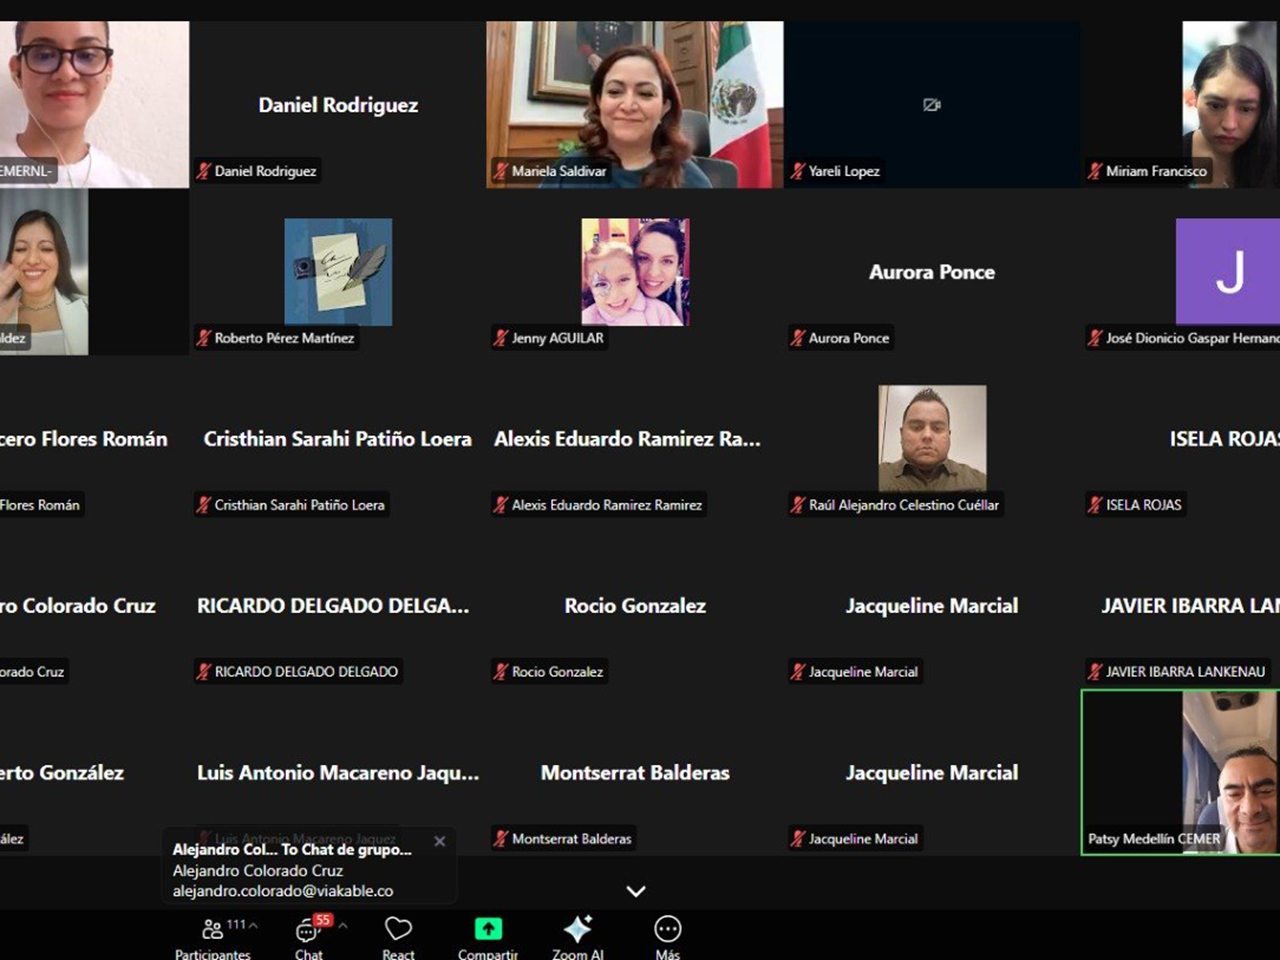The image size is (1280, 960).
Task: Select Mariela Saldivar's video feed with the Mexican flag
Action: point(635,105)
